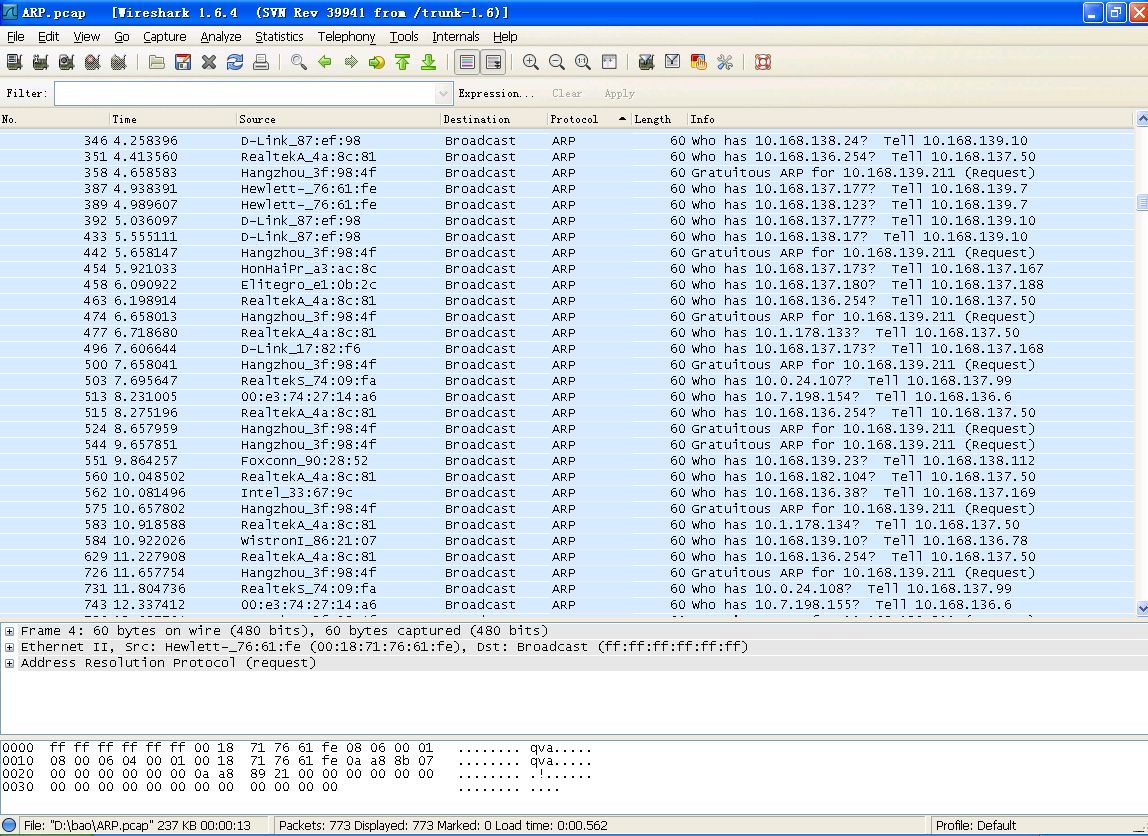Sort packets by the Protocol column header
Viewport: 1148px width, 836px height.
574,119
